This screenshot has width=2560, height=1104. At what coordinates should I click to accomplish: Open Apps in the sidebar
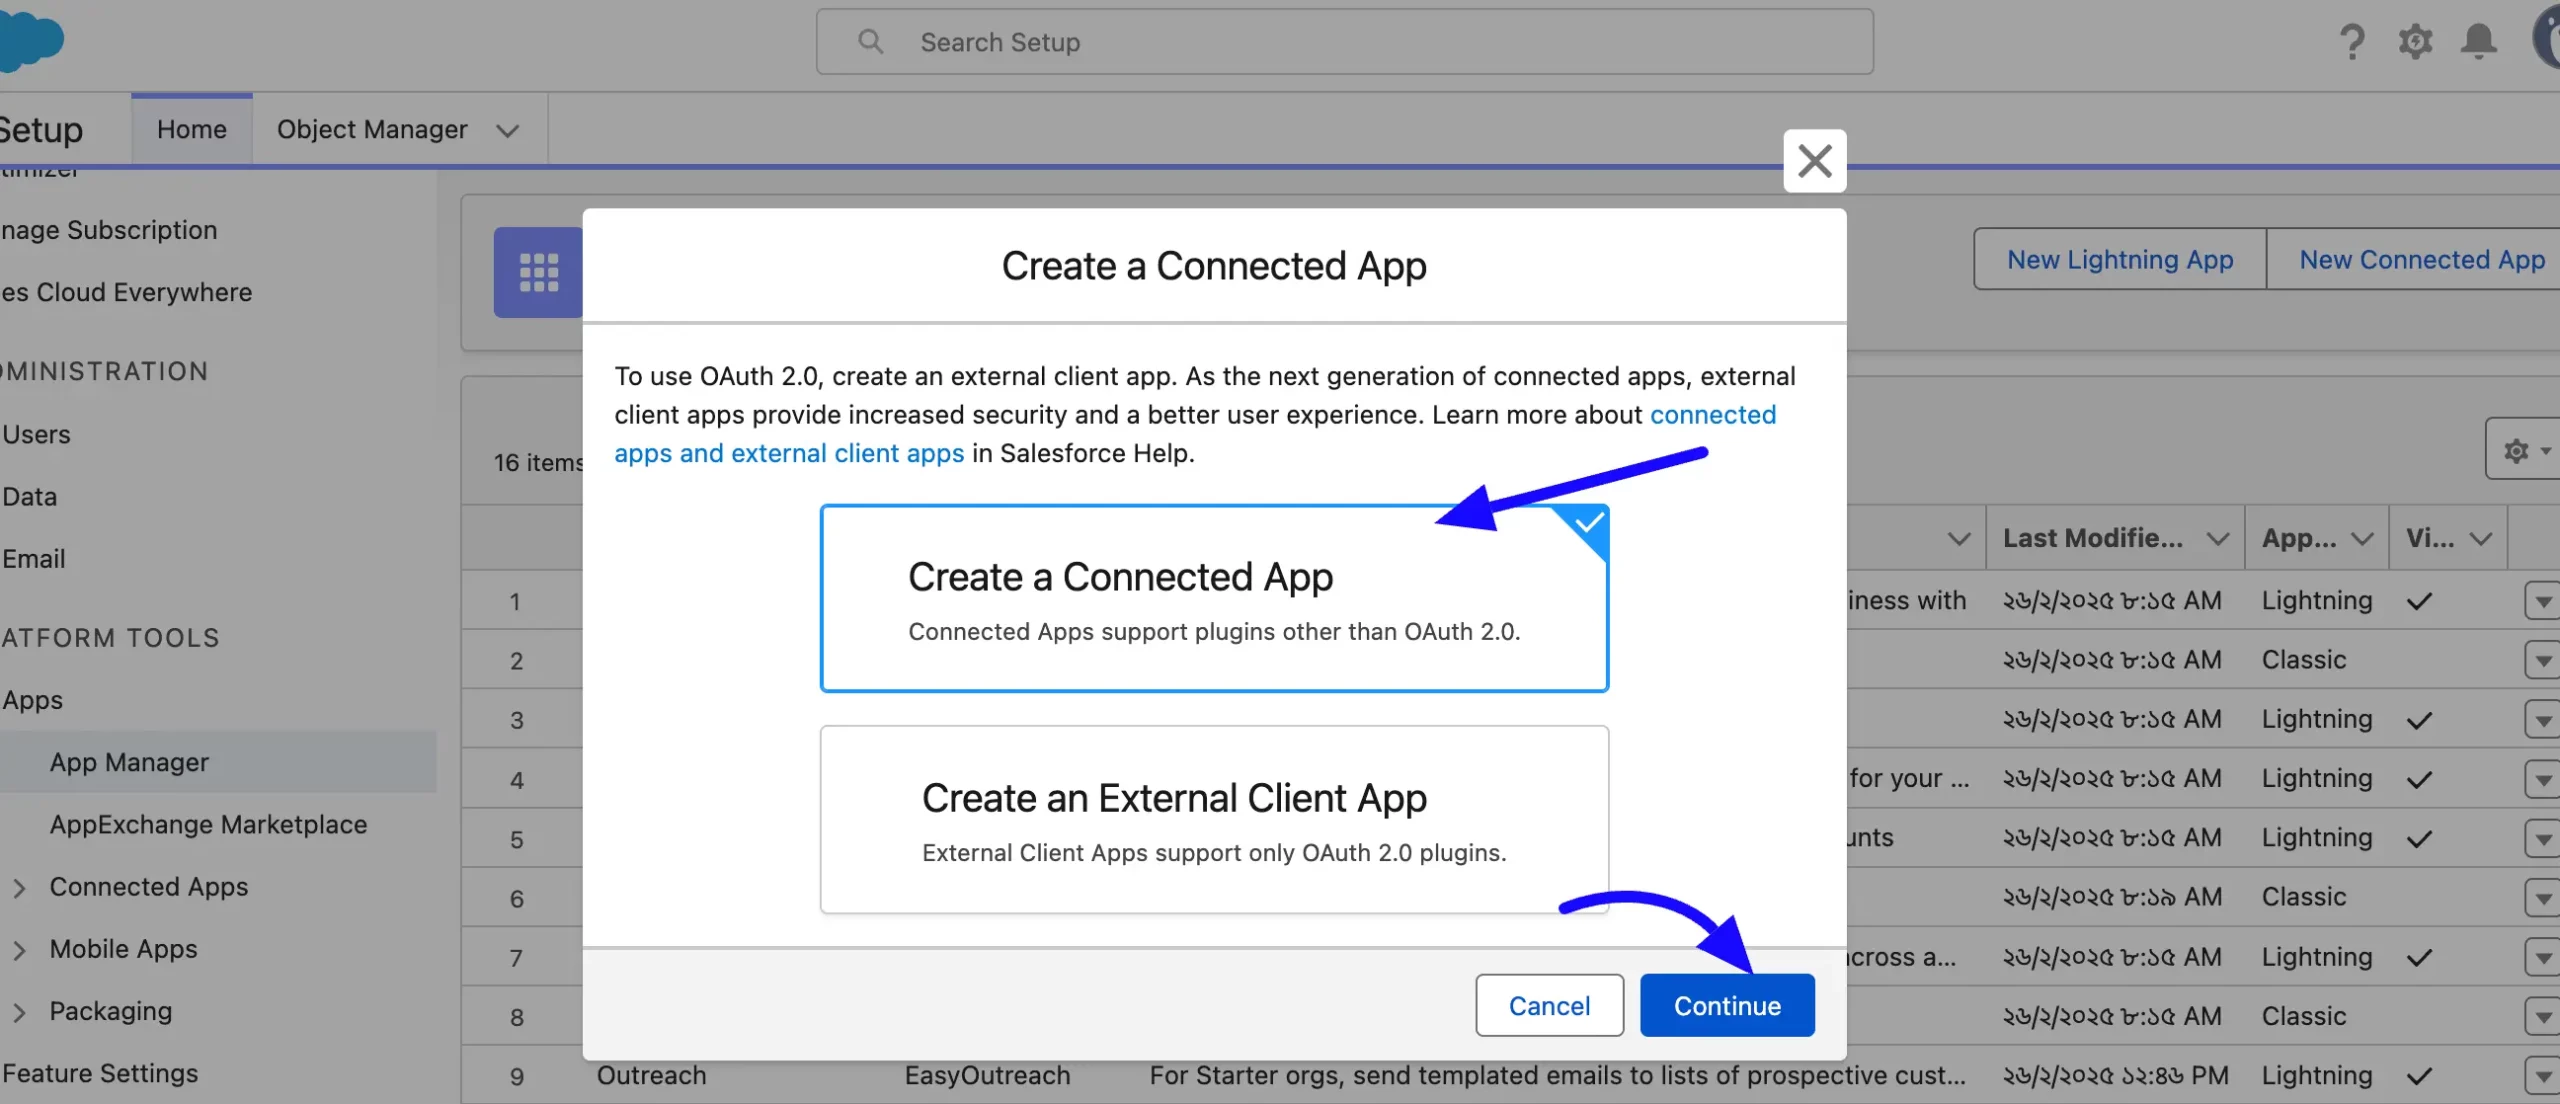[32, 700]
